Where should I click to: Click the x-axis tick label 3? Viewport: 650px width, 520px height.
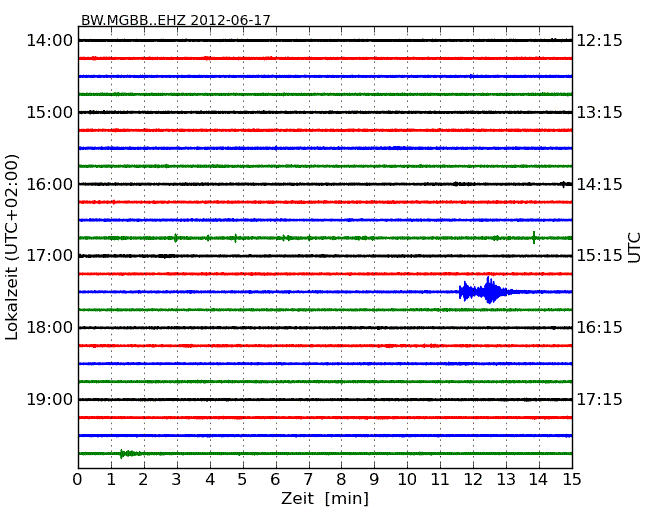[x=177, y=479]
